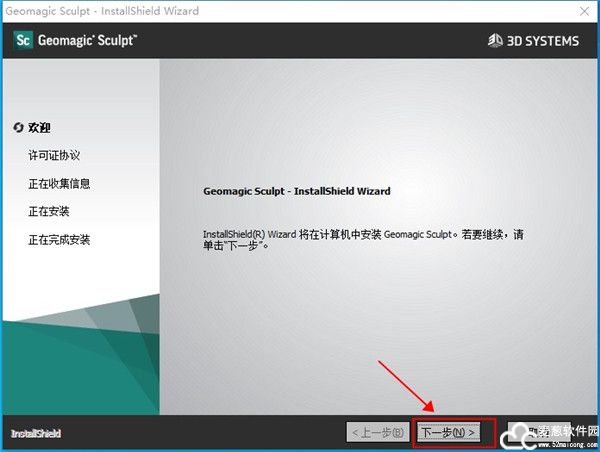Click the 3D Systems logo

point(533,41)
